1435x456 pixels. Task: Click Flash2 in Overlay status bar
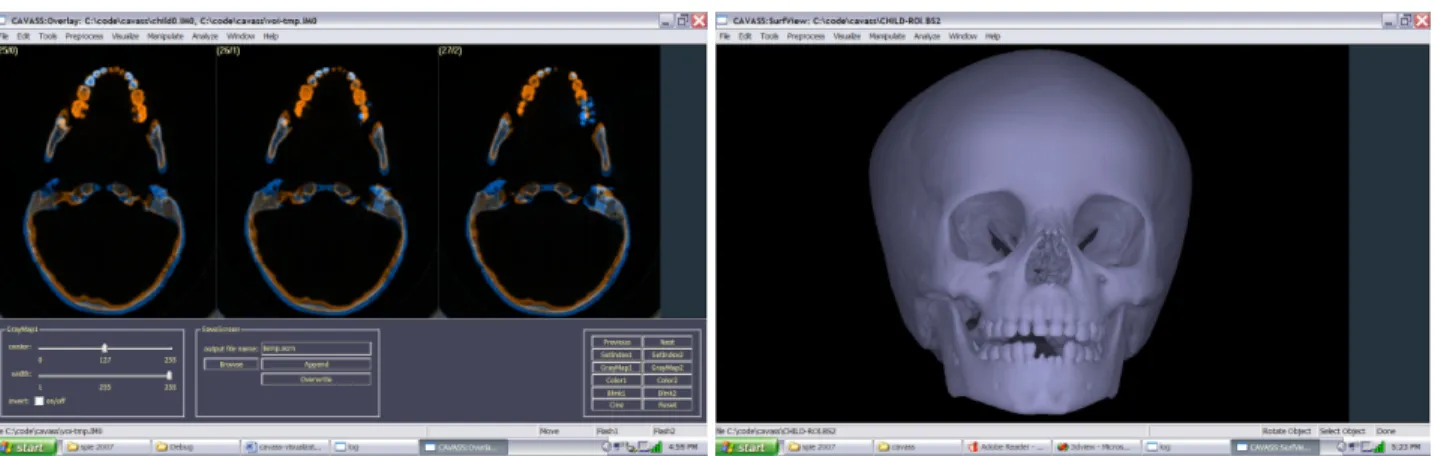coord(664,431)
